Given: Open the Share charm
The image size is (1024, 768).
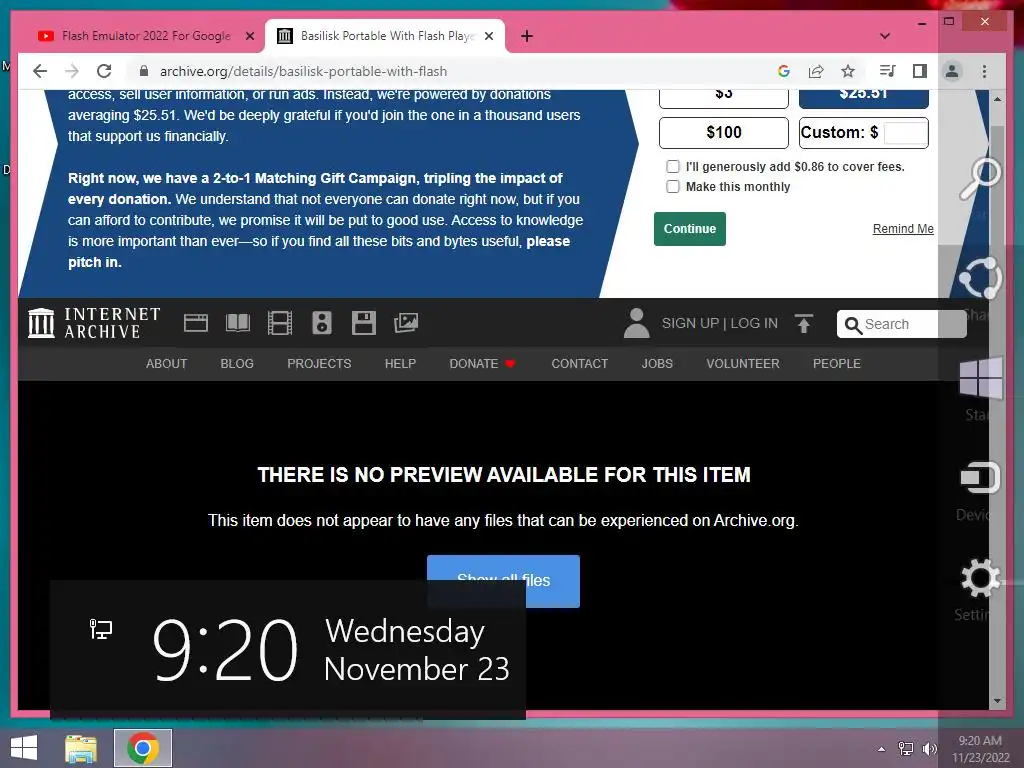Looking at the screenshot, I should [980, 279].
